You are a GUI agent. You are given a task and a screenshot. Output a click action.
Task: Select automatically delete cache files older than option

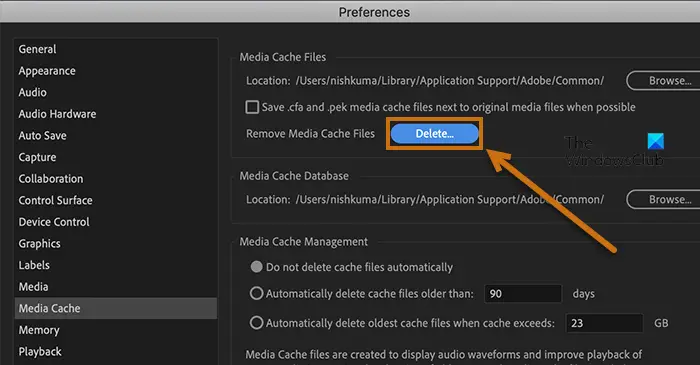(256, 293)
